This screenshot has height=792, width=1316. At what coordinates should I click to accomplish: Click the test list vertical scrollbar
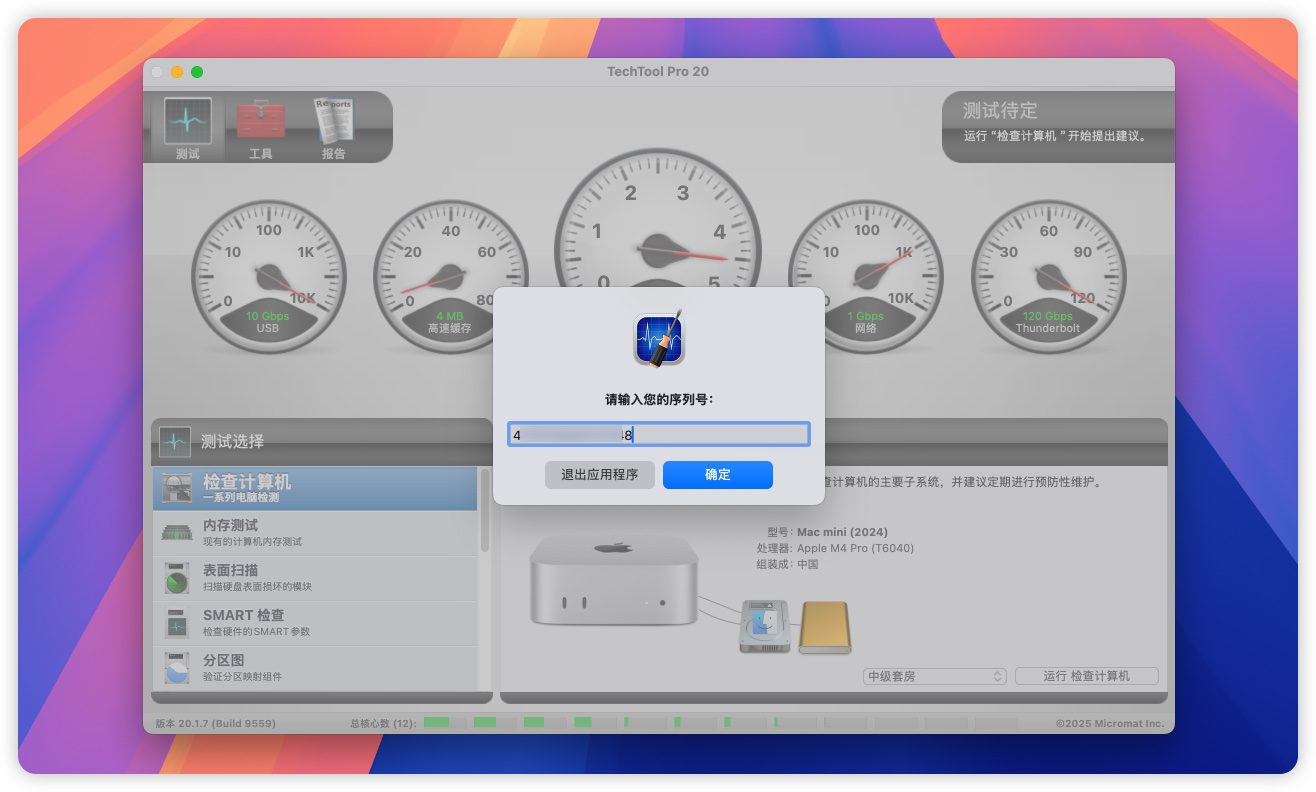point(485,510)
